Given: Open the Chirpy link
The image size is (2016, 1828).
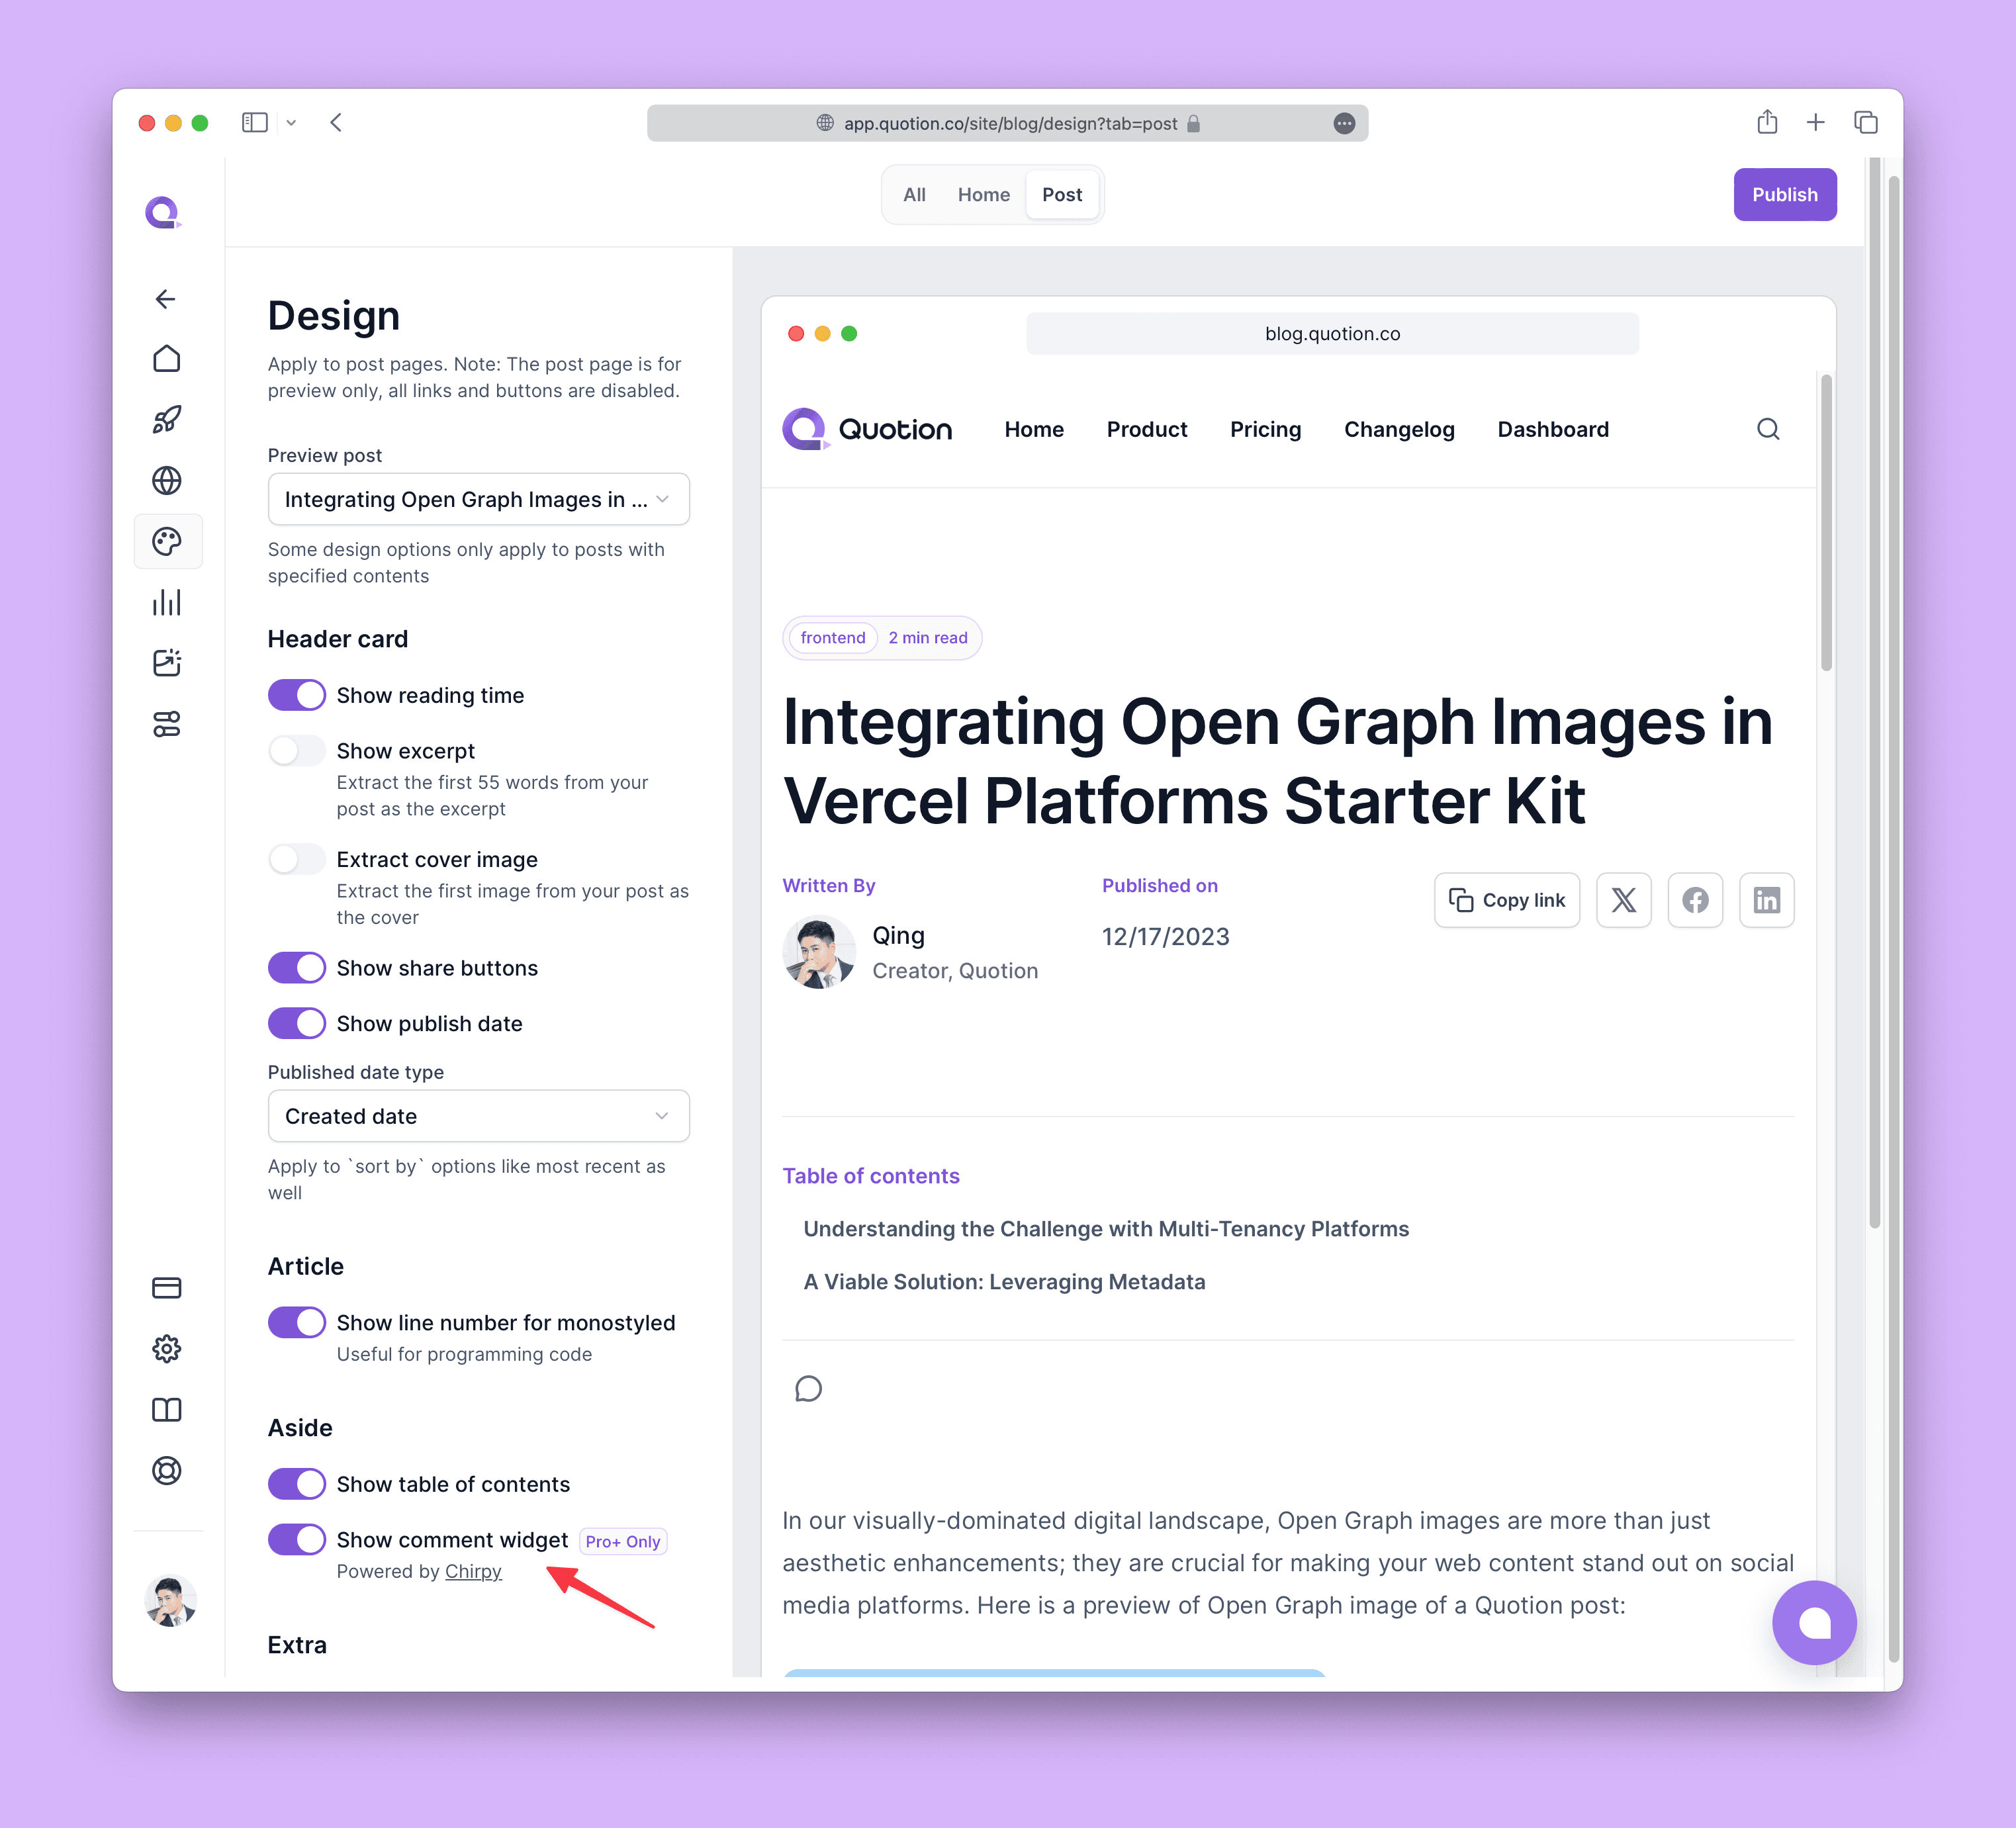Looking at the screenshot, I should (x=473, y=1571).
